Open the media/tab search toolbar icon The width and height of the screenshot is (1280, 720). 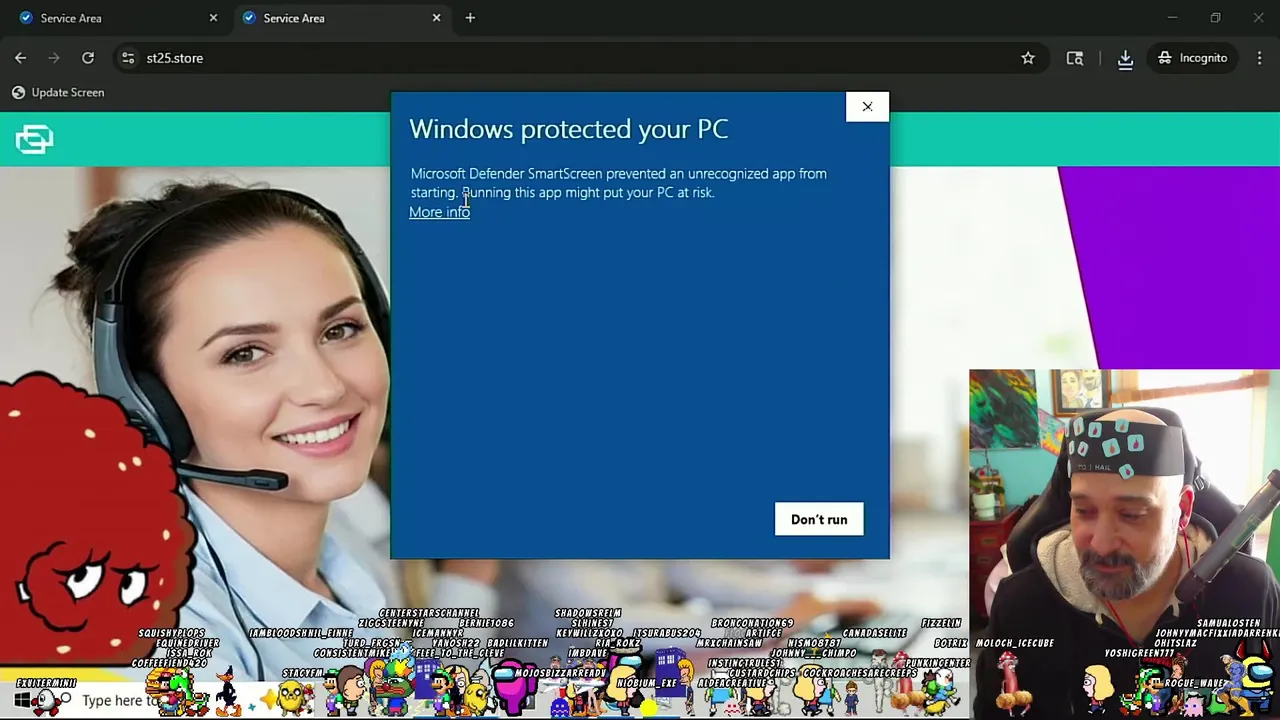(x=1075, y=58)
